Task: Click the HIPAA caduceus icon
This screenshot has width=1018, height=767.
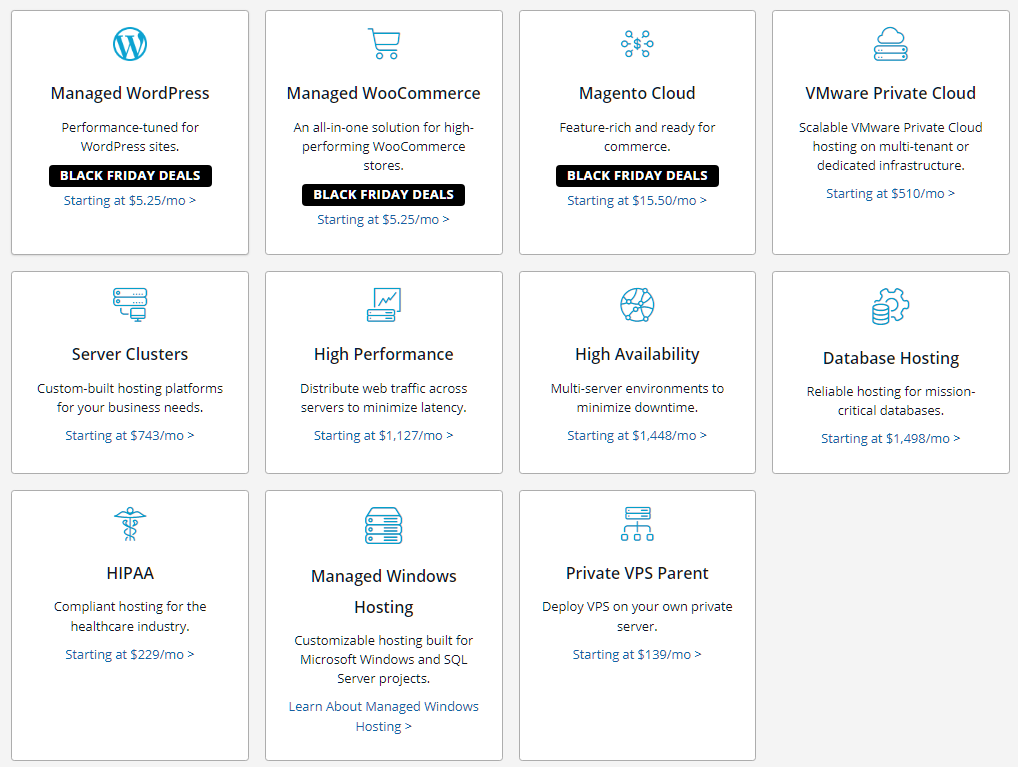Action: click(x=130, y=524)
